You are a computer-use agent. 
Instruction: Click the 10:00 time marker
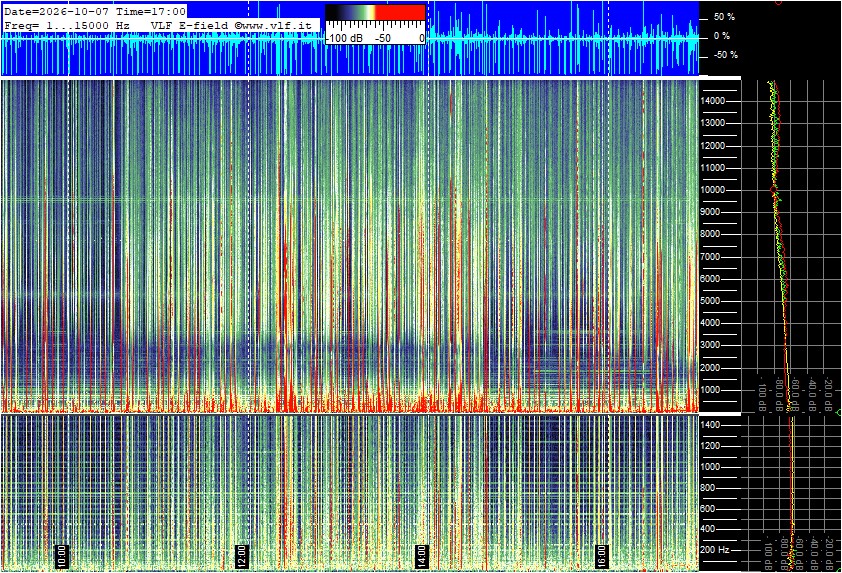(62, 556)
